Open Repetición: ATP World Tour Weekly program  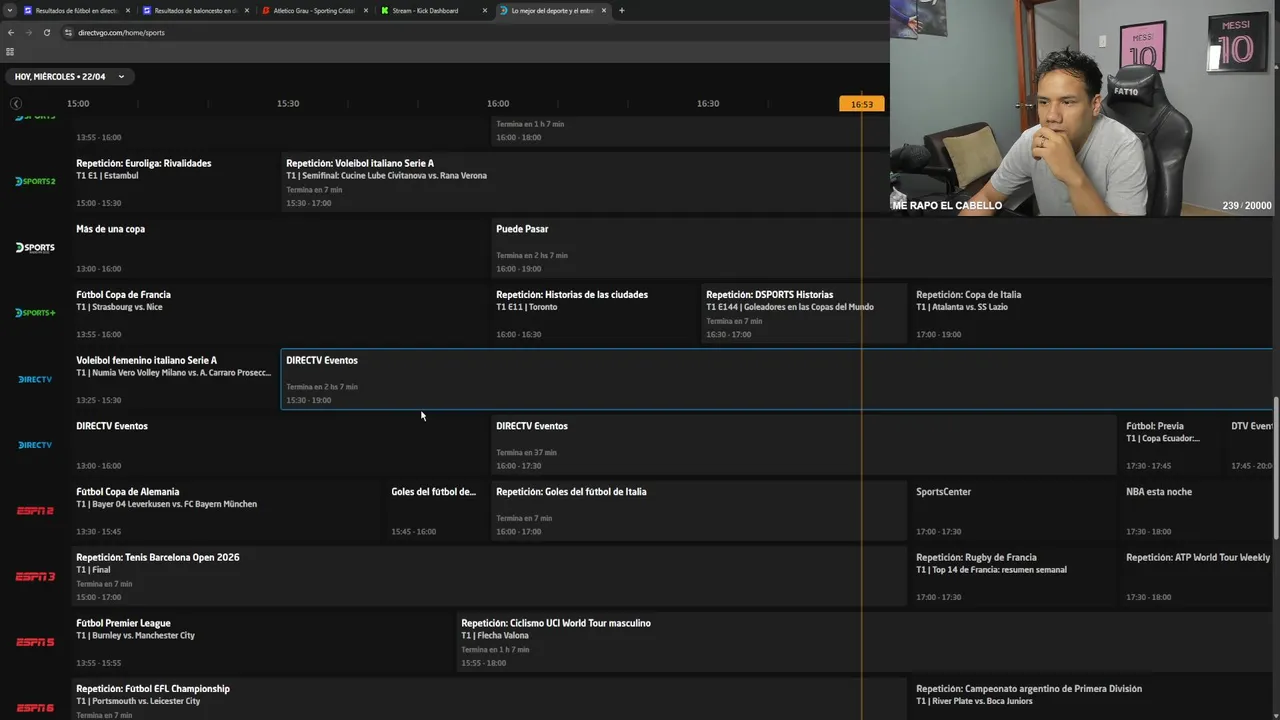pyautogui.click(x=1197, y=578)
